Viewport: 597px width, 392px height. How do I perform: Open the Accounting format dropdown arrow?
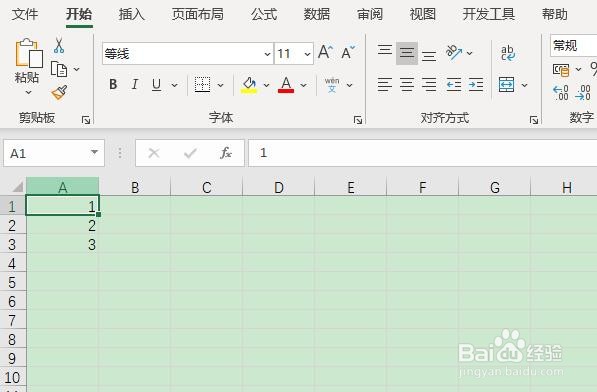tap(578, 69)
